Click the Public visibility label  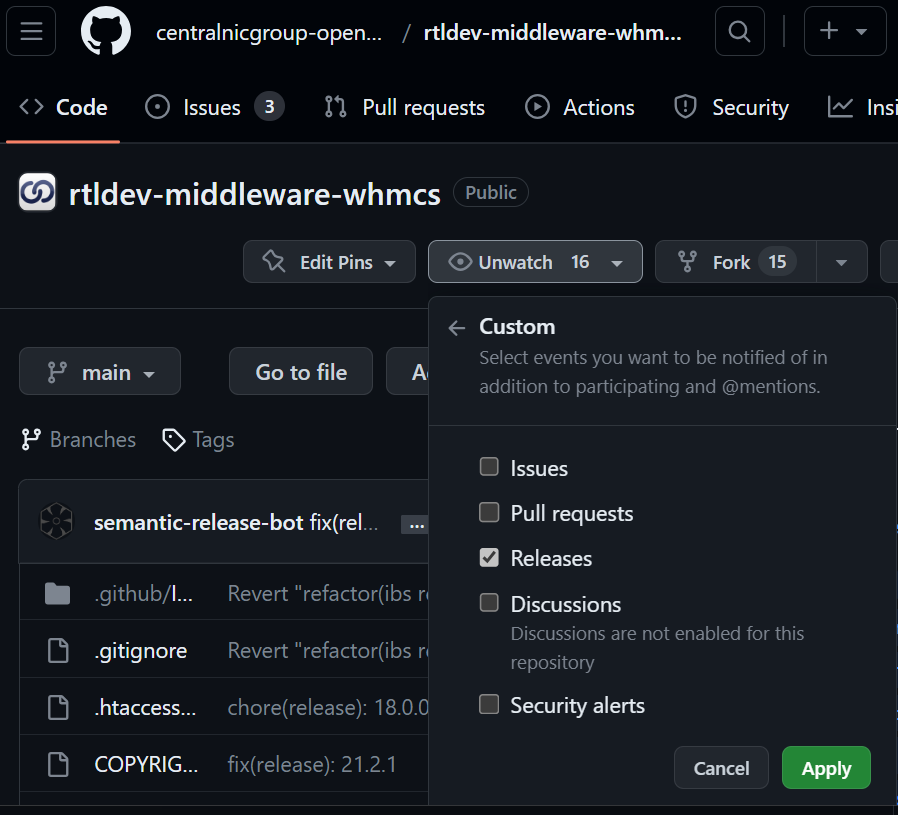coord(491,192)
